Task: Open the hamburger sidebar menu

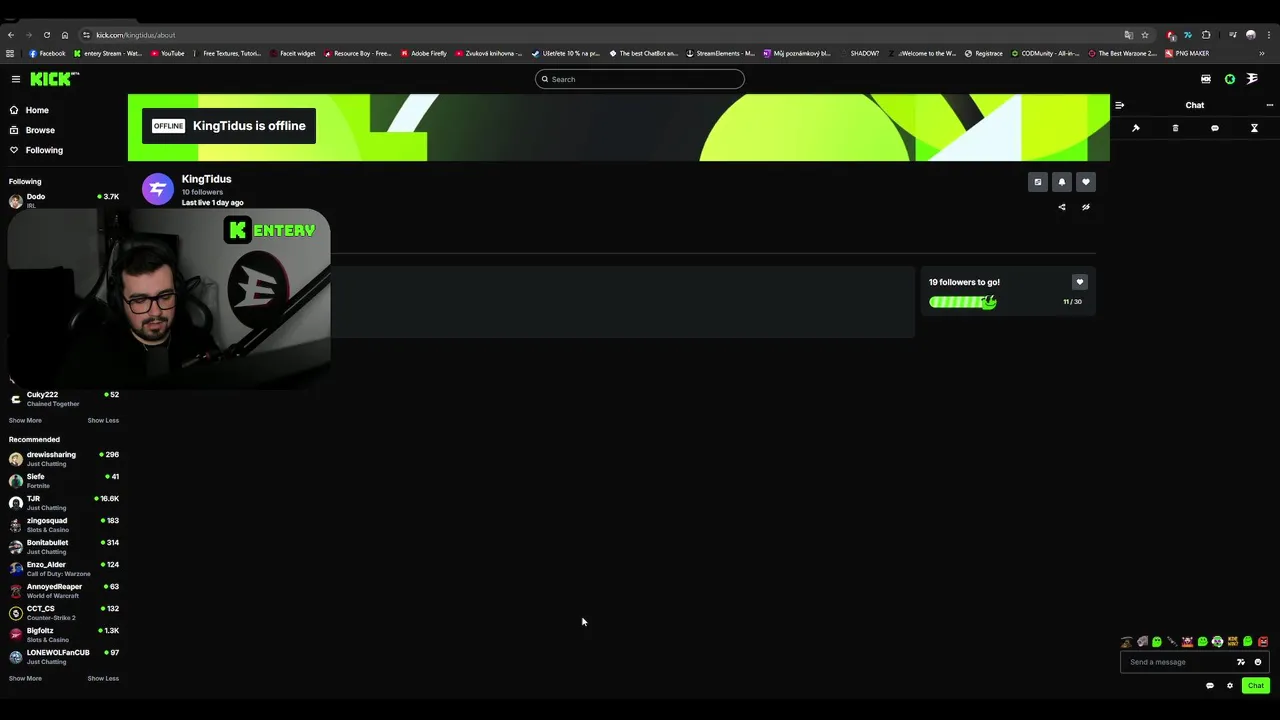Action: pyautogui.click(x=16, y=79)
